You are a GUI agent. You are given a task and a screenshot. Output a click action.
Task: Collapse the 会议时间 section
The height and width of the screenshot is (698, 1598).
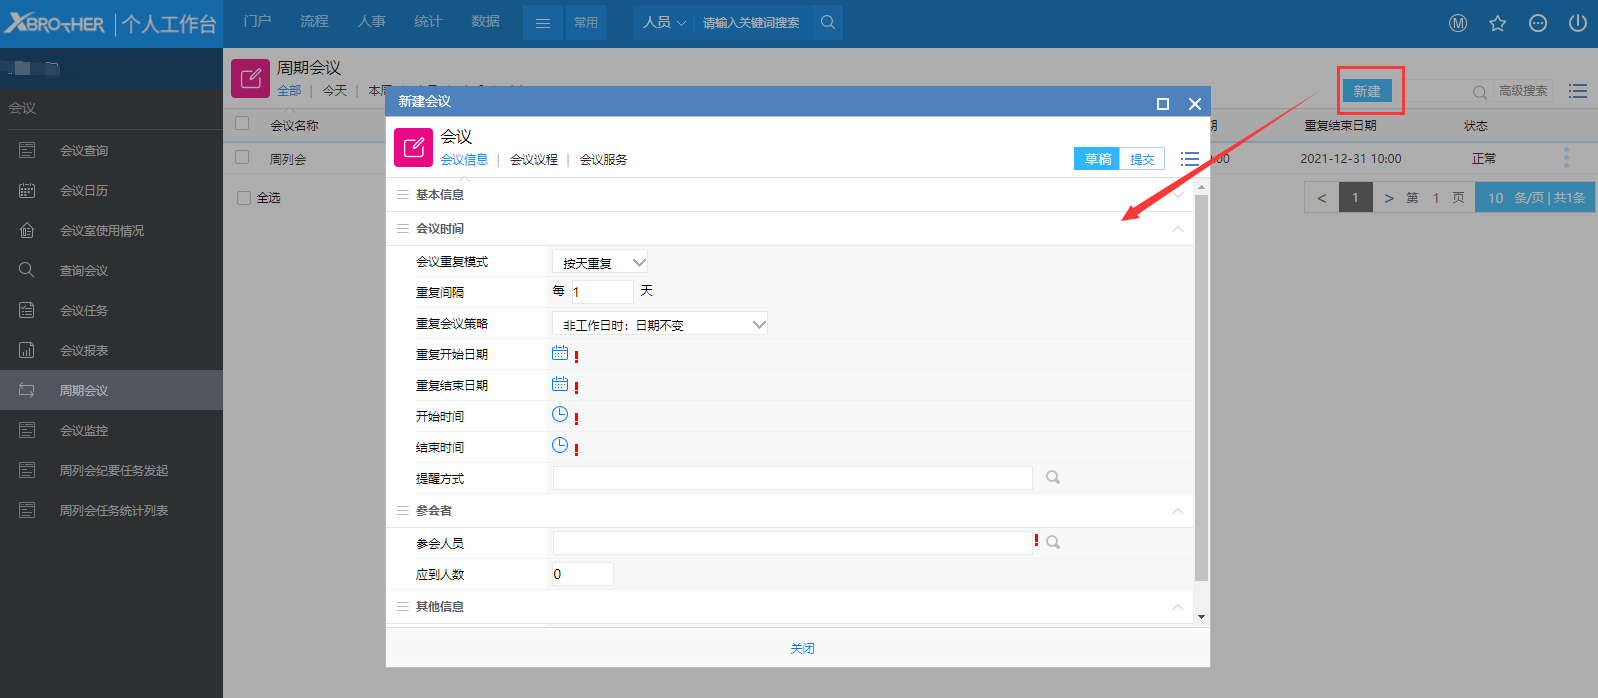point(1178,229)
